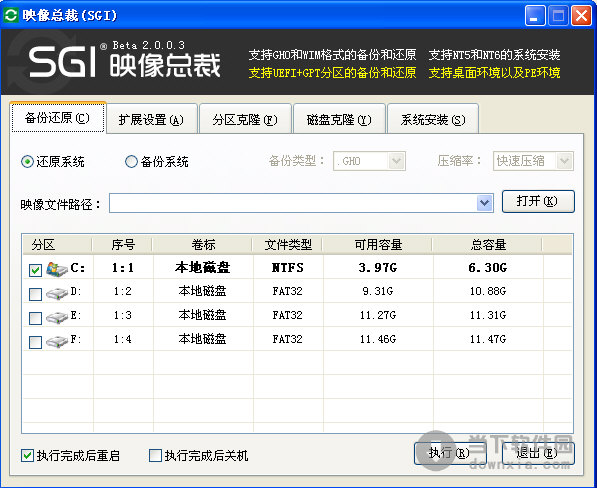Viewport: 597px width, 488px height.
Task: Click the 打开 (K) button
Action: (538, 201)
